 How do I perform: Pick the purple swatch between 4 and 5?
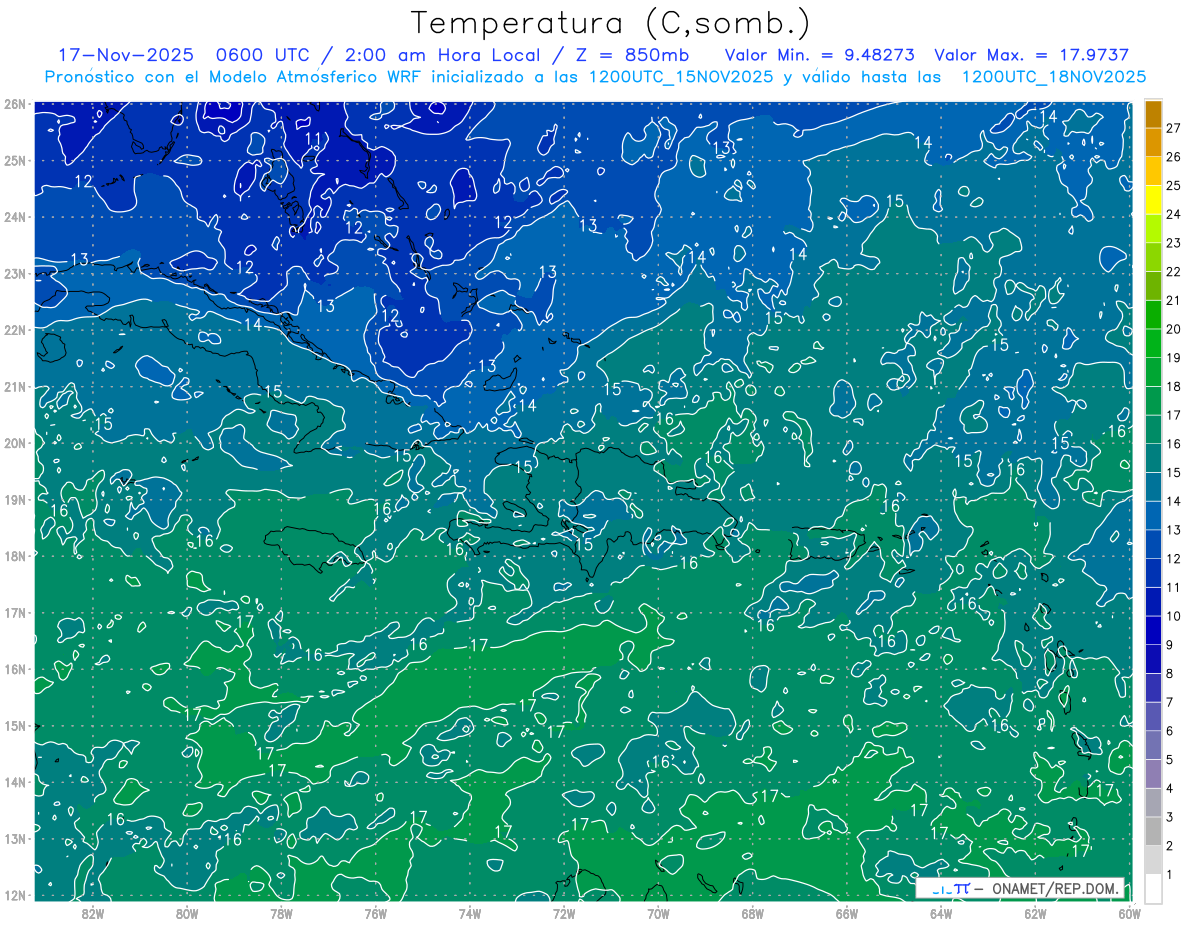(x=1153, y=773)
